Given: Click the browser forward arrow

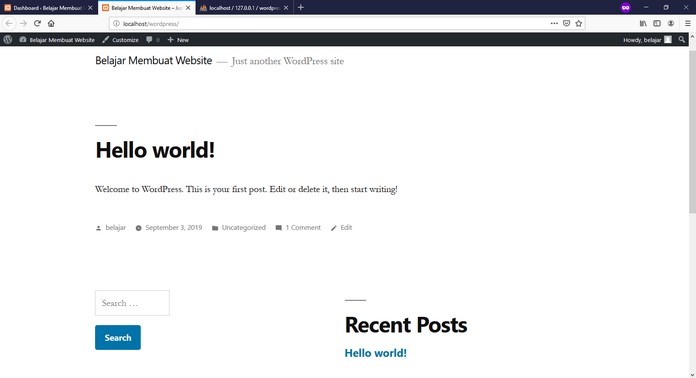Looking at the screenshot, I should pyautogui.click(x=23, y=24).
